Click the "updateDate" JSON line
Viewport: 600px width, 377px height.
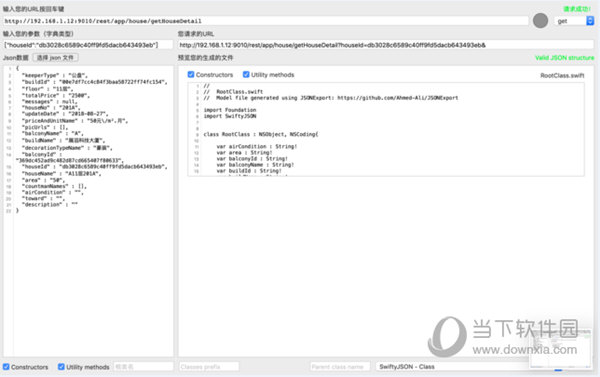tap(65, 114)
